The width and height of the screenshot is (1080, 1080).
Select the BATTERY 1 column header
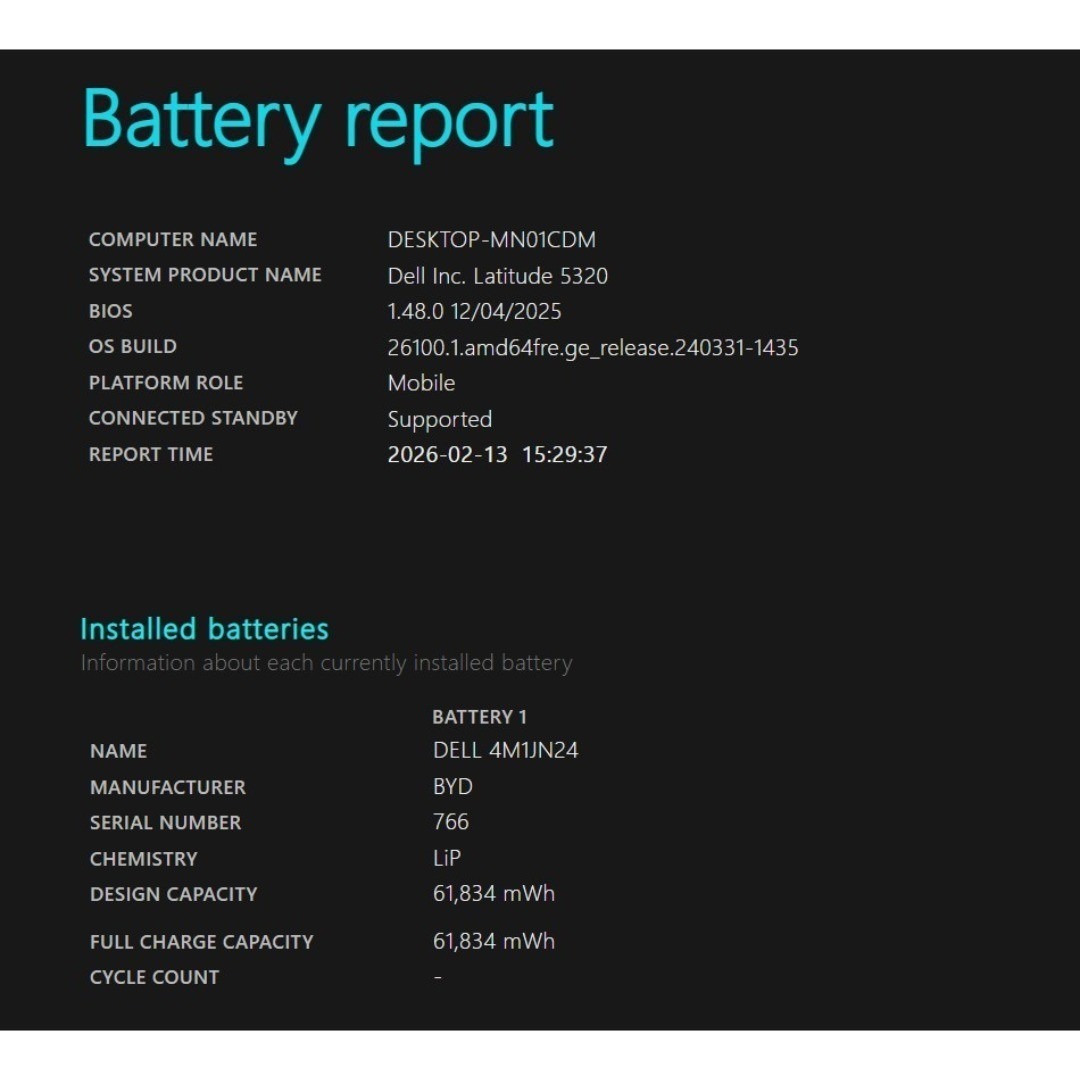pos(479,717)
